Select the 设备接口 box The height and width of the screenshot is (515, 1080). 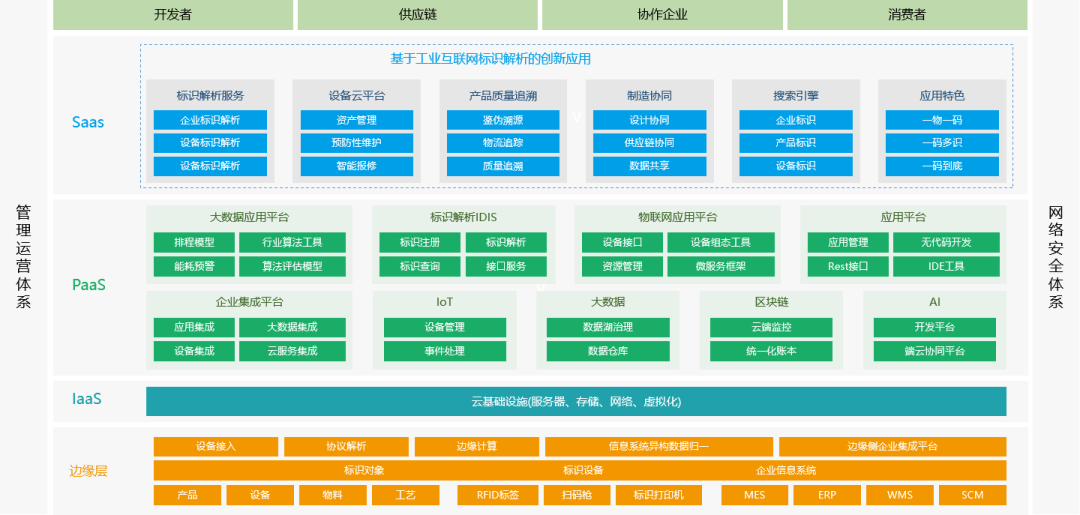pyautogui.click(x=623, y=242)
